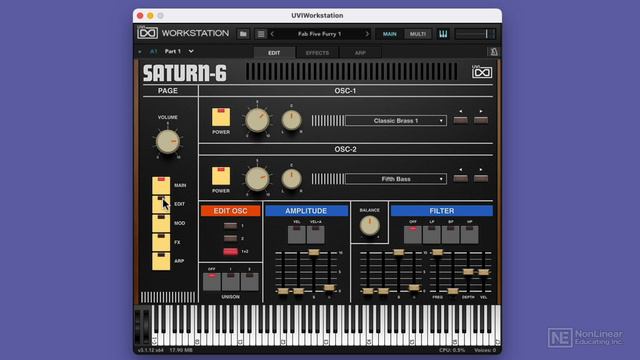Screen dimensions: 640x360
Task: Click the preset list icon in header
Action: click(x=261, y=34)
